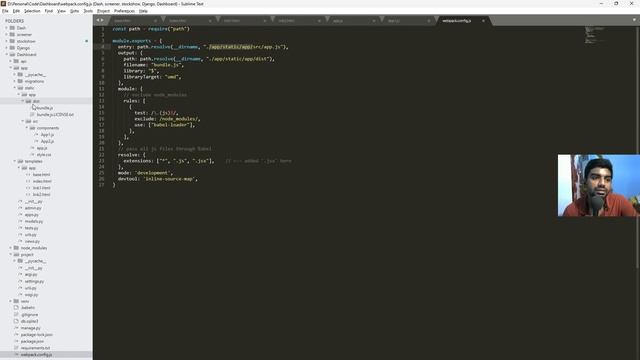Click the .babelrc file icon

tap(16, 308)
